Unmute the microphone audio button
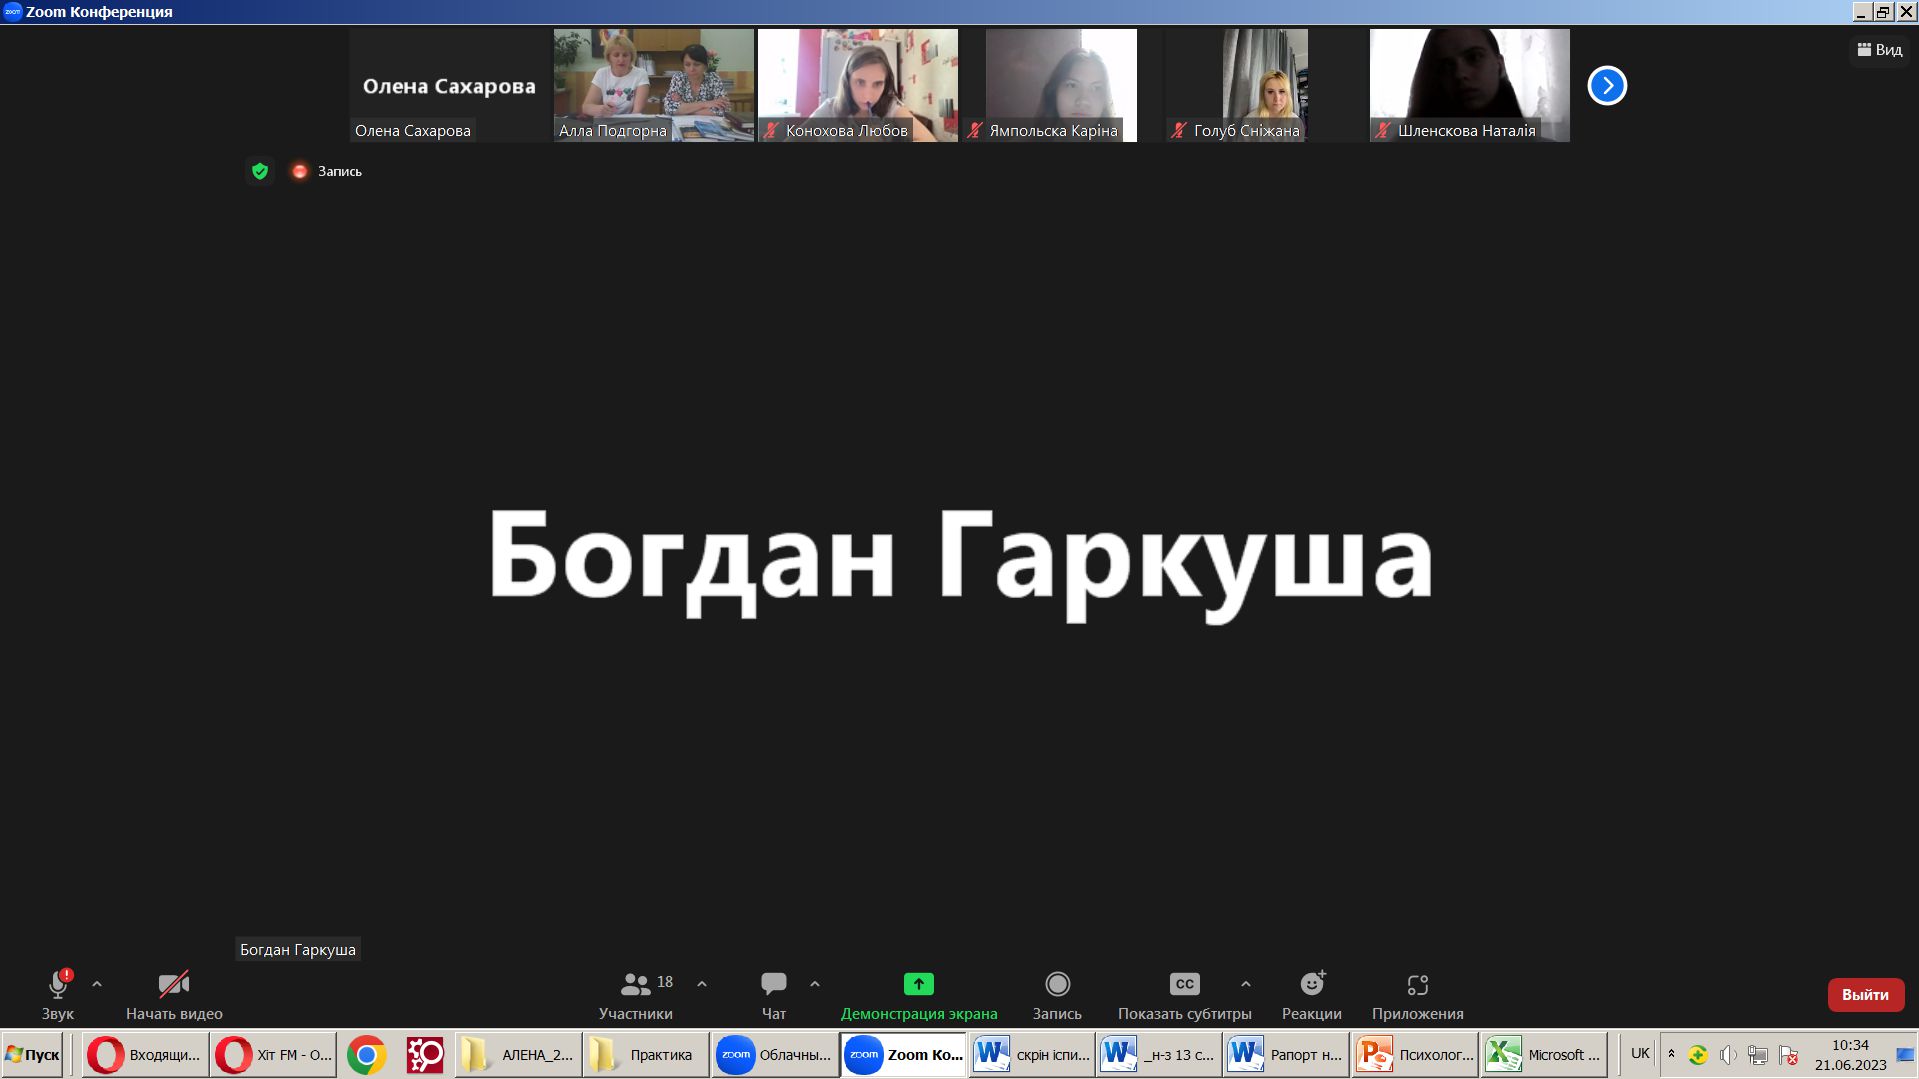 click(x=58, y=984)
